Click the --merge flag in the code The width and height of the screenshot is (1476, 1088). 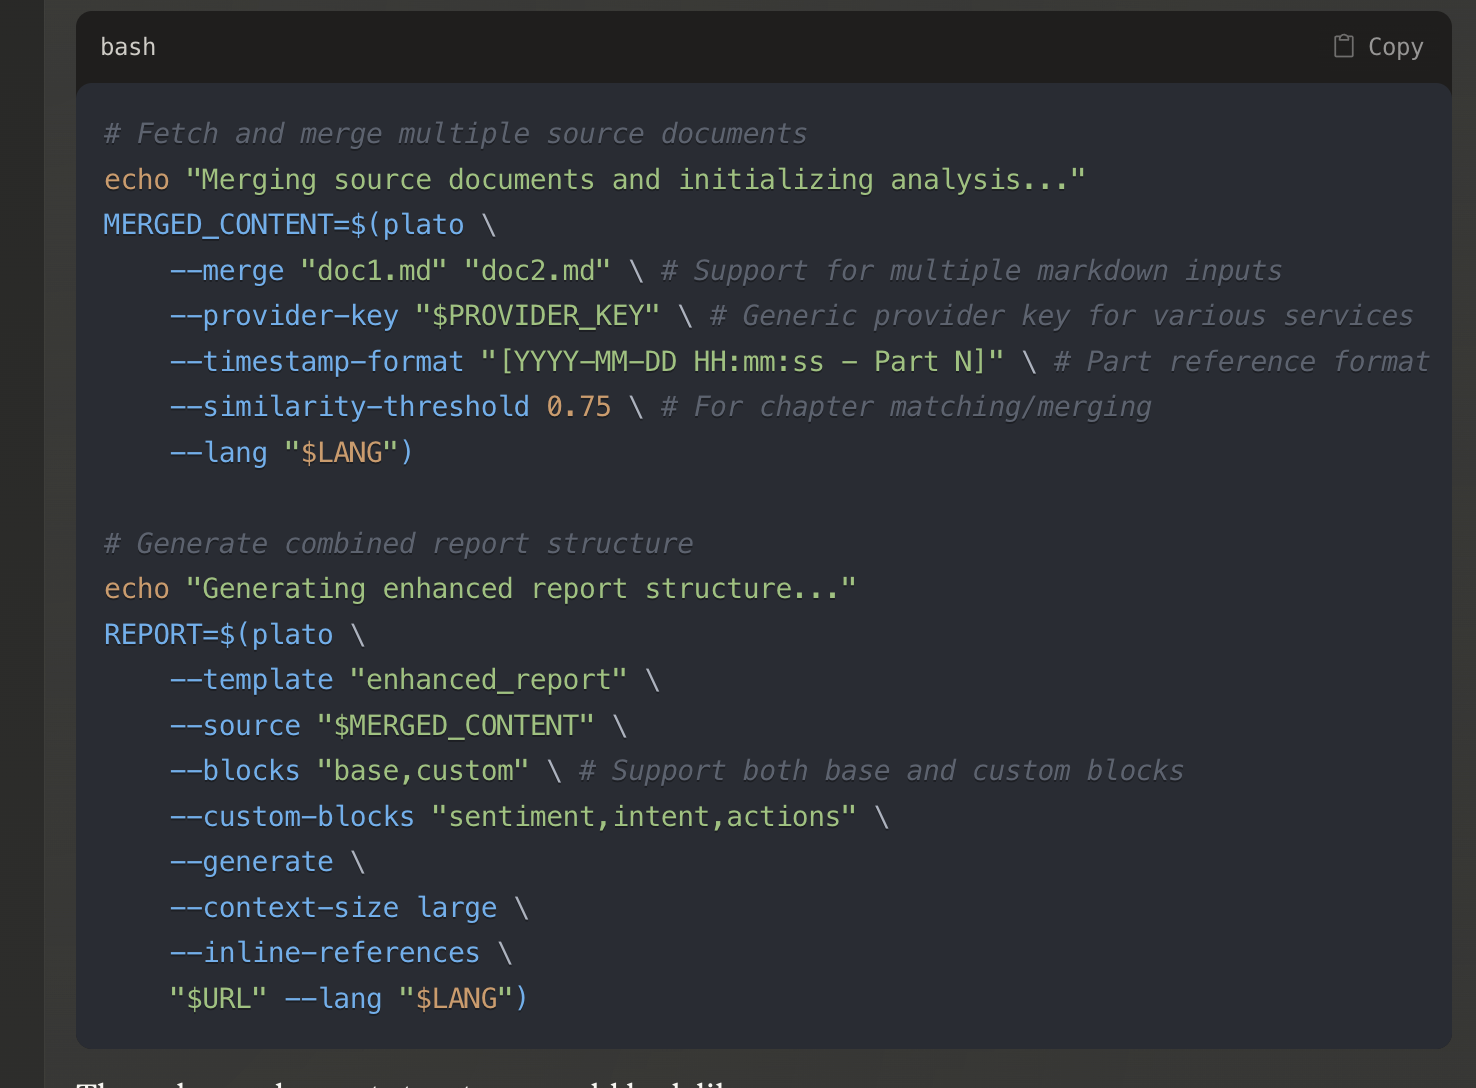227,270
